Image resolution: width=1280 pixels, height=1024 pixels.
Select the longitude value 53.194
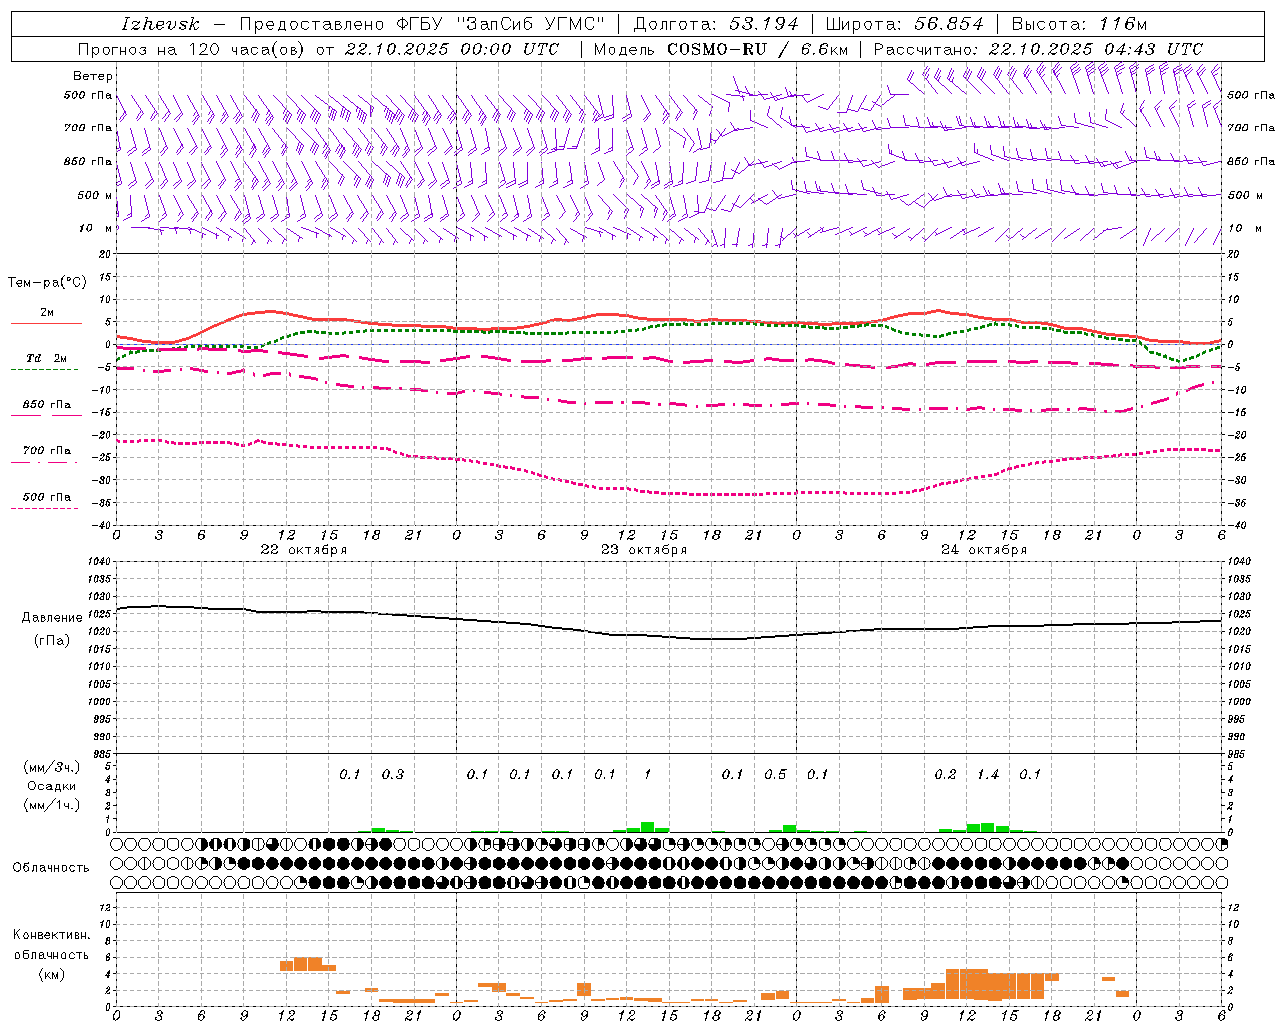(764, 24)
